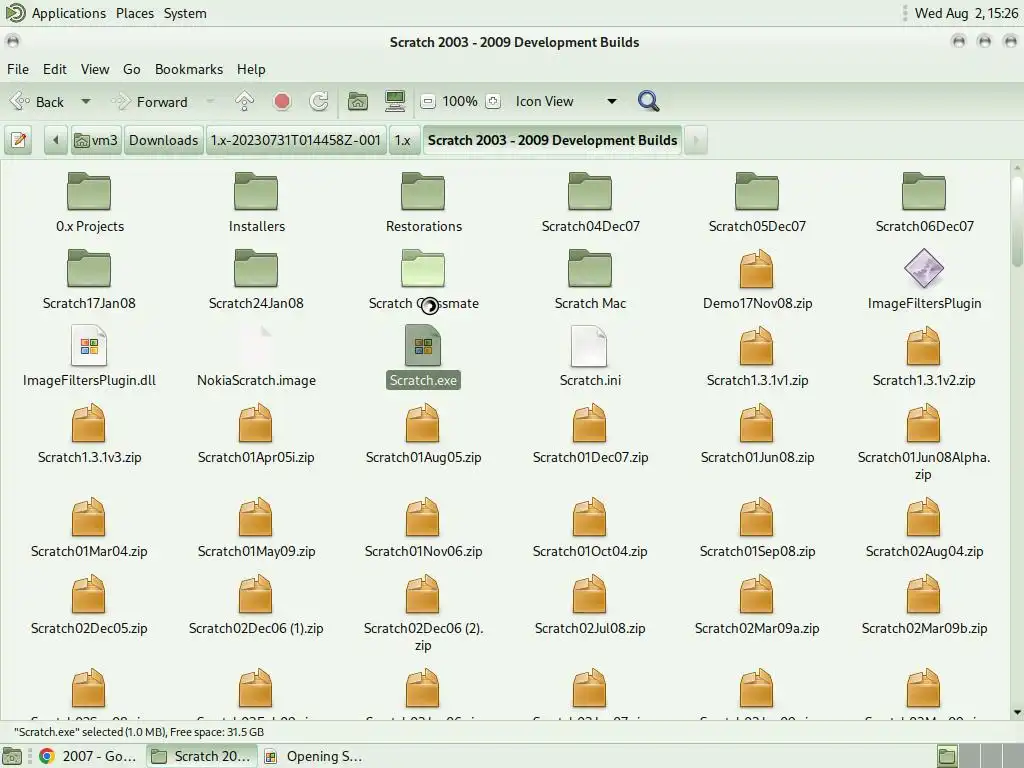Switch to the Chrome '2007 - Go...' taskbar window
Viewport: 1024px width, 768px height.
[x=88, y=756]
